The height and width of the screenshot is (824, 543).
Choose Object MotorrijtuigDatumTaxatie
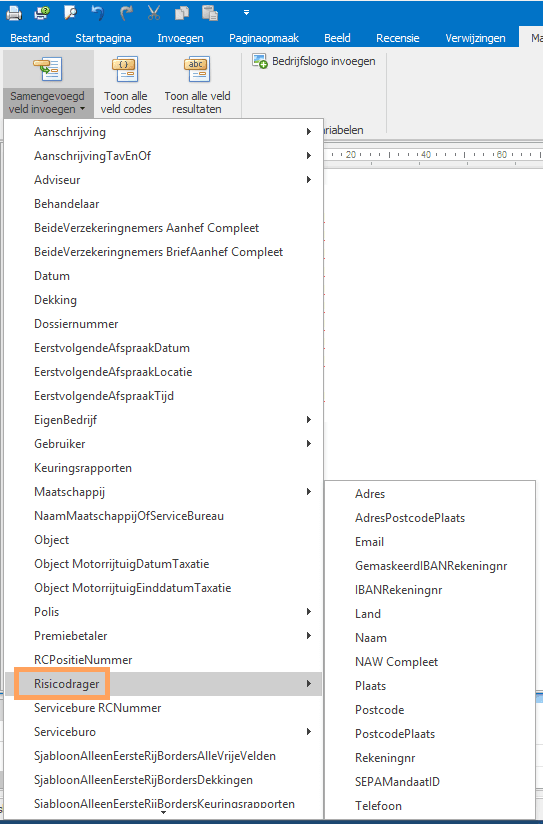coord(163,564)
